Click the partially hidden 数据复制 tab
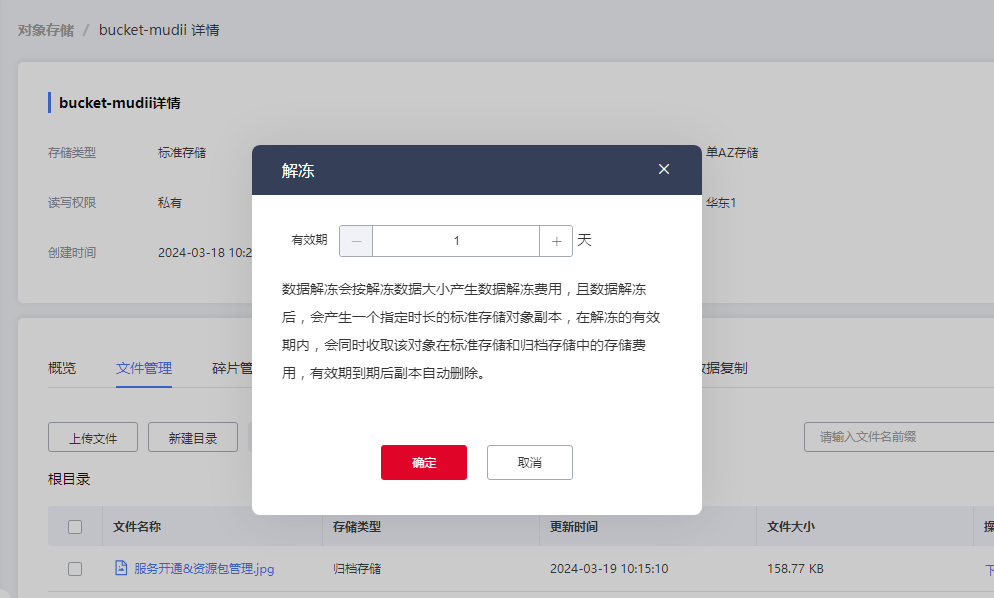994x598 pixels. pos(725,368)
